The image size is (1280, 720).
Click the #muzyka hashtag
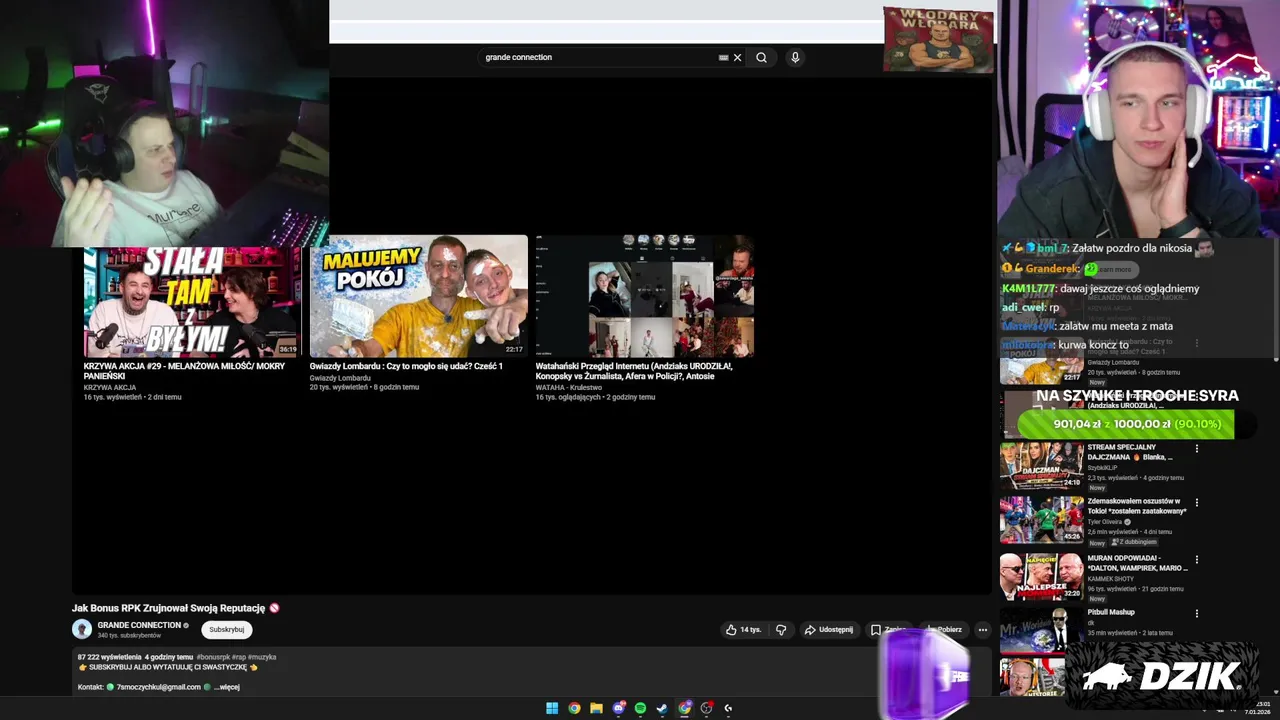[x=262, y=657]
